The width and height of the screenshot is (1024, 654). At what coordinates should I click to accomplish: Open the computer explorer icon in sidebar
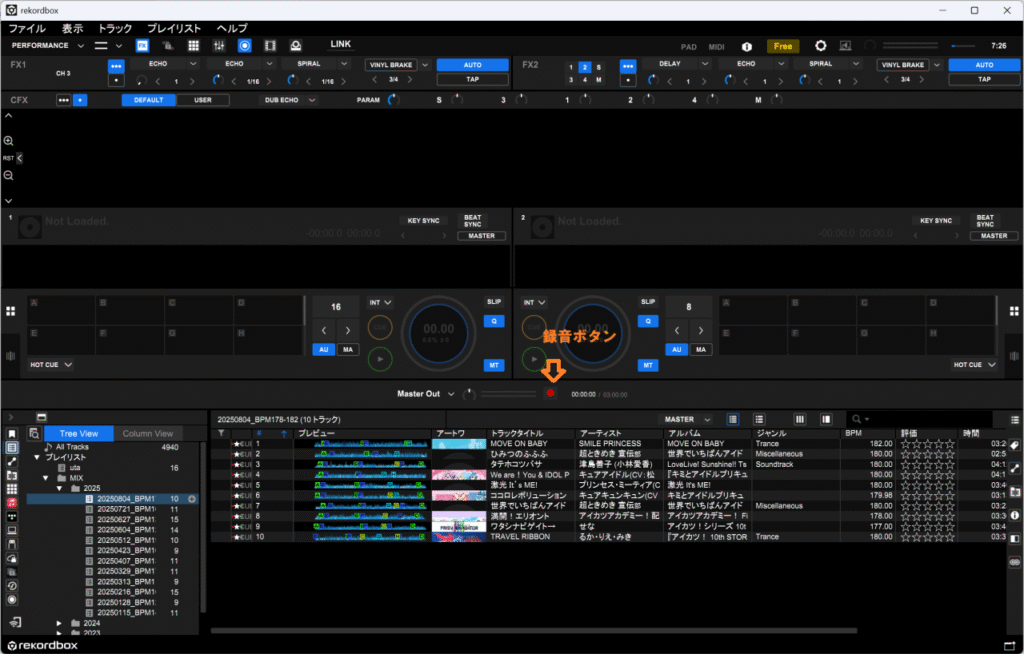12,530
